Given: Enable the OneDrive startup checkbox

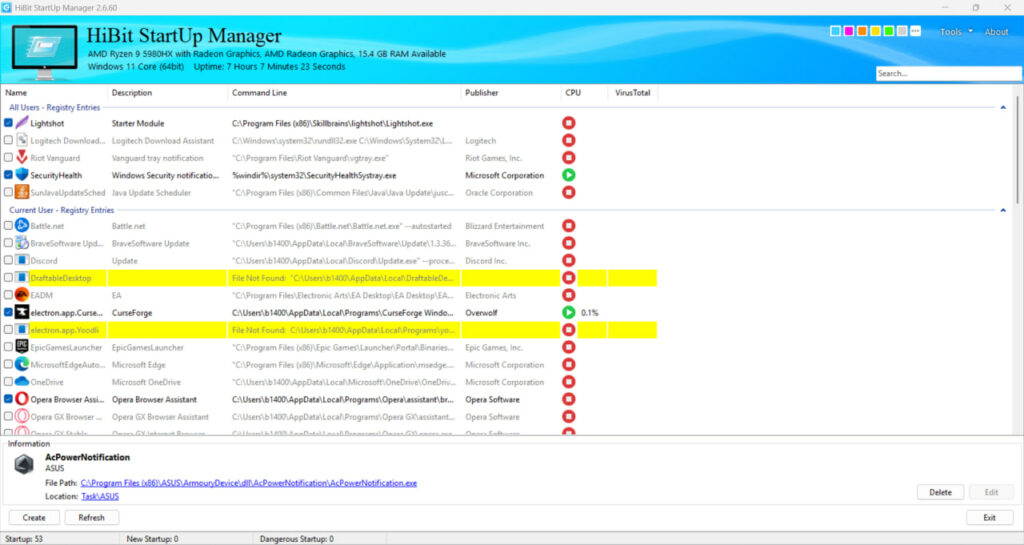Looking at the screenshot, I should 8,381.
